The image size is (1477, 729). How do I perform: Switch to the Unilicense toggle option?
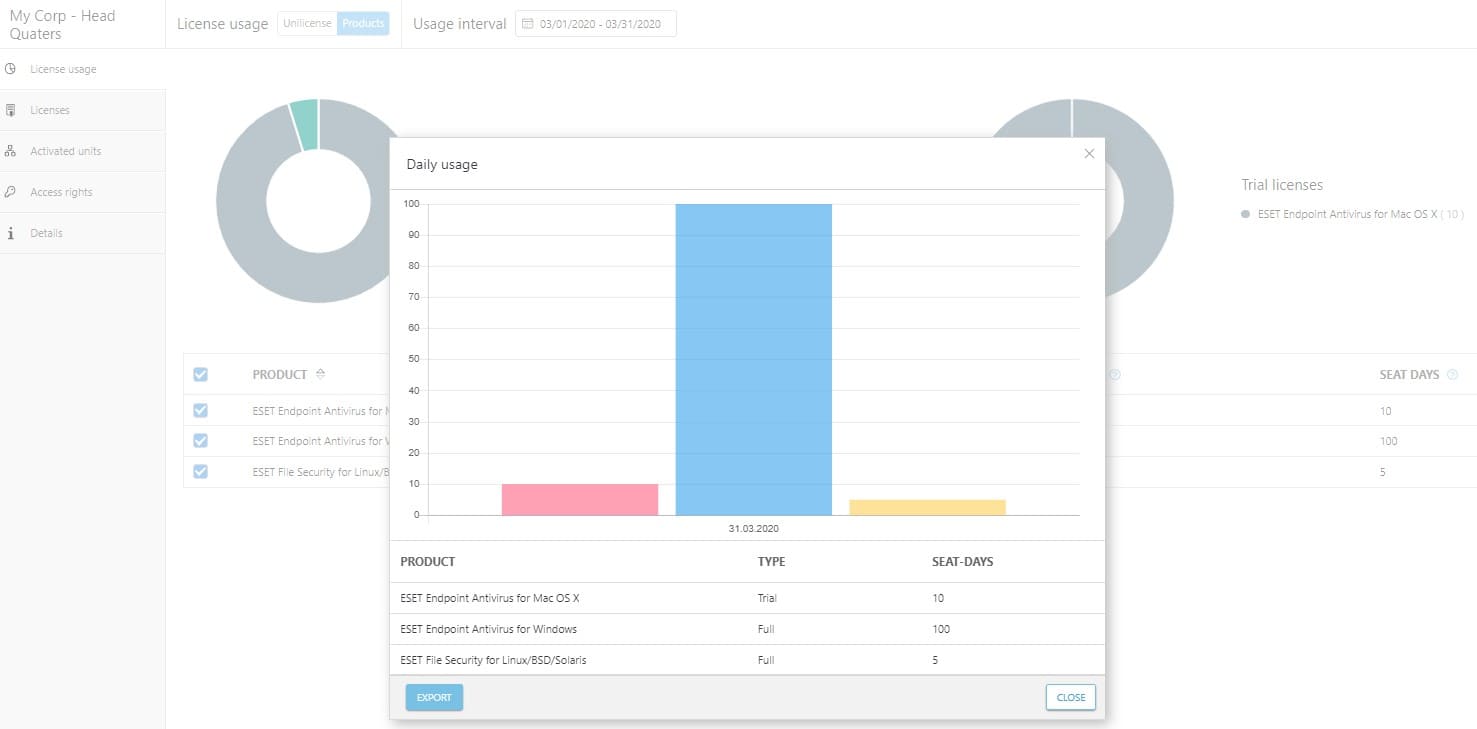click(x=307, y=24)
